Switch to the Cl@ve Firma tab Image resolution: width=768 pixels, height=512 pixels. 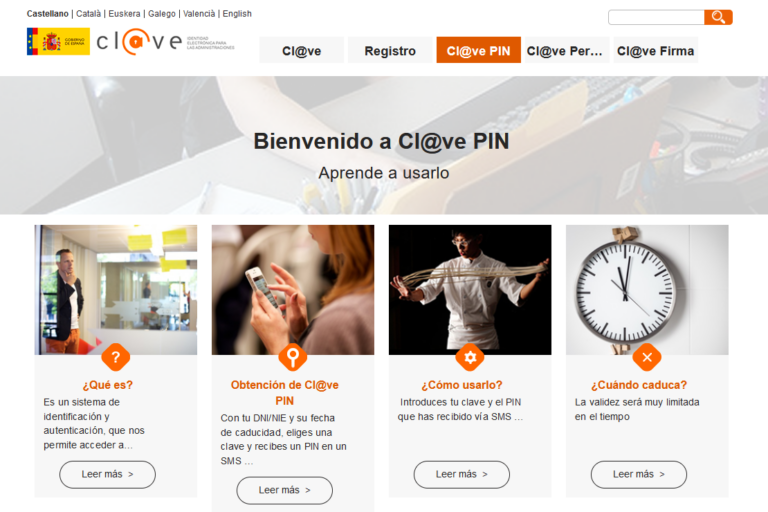pos(655,50)
